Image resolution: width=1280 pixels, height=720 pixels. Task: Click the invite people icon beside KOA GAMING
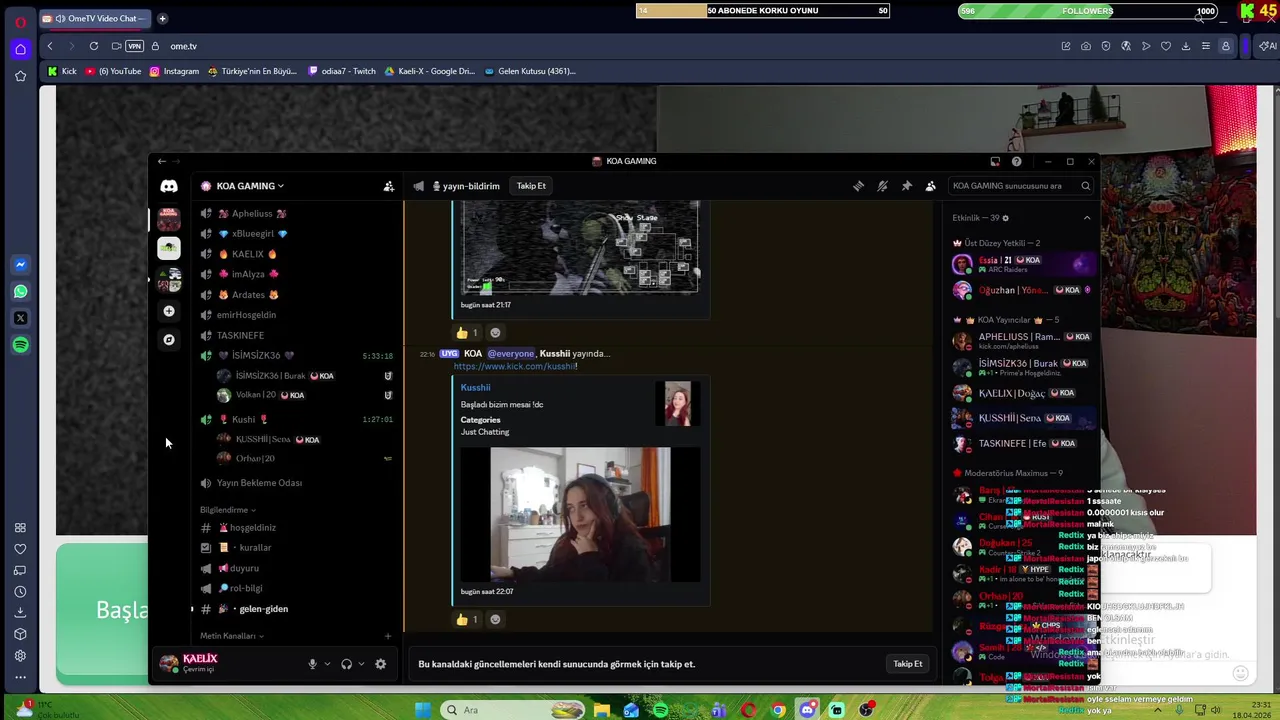click(x=389, y=186)
